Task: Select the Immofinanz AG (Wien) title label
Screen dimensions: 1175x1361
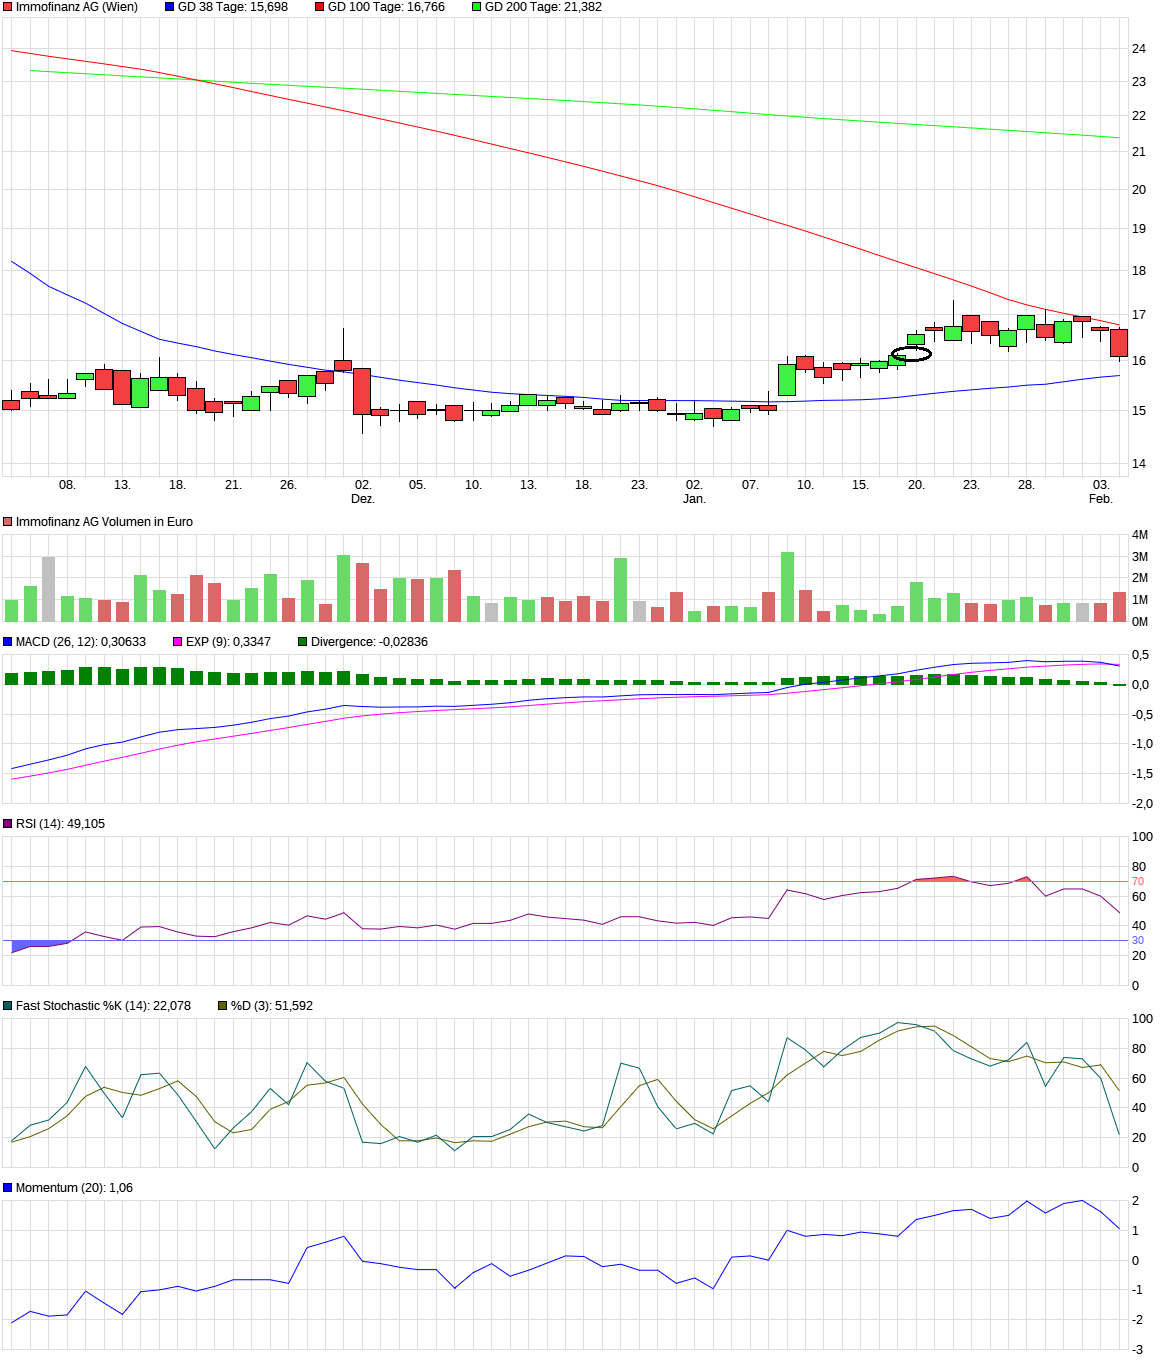Action: (x=77, y=7)
